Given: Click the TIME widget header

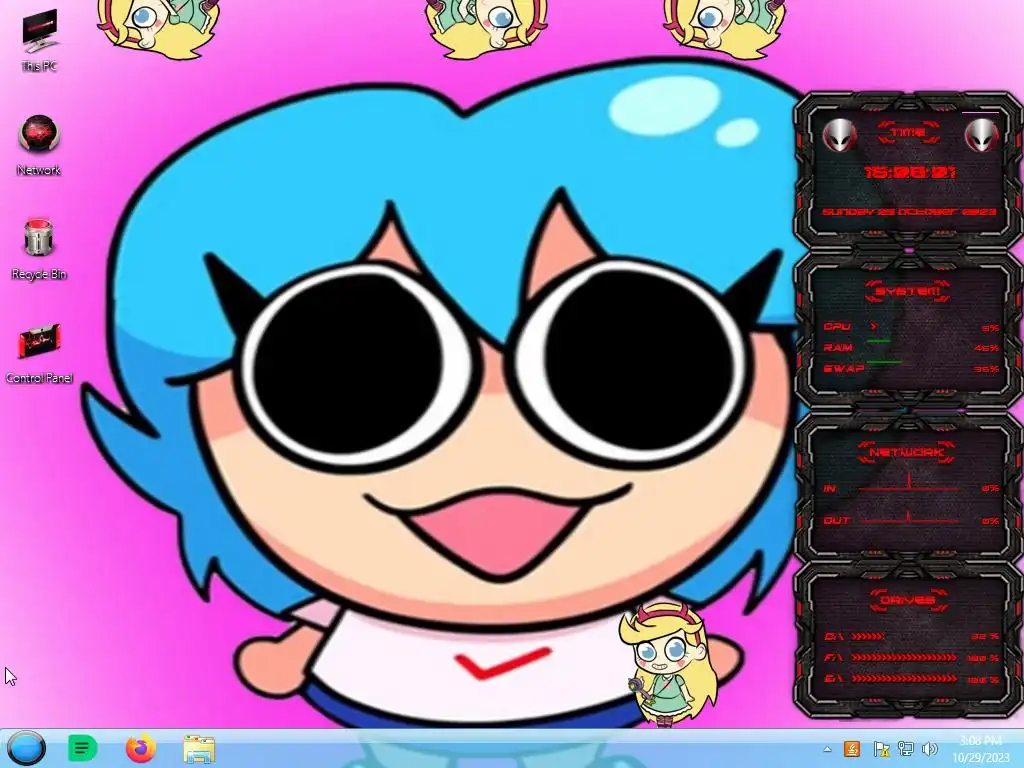Looking at the screenshot, I should point(909,133).
